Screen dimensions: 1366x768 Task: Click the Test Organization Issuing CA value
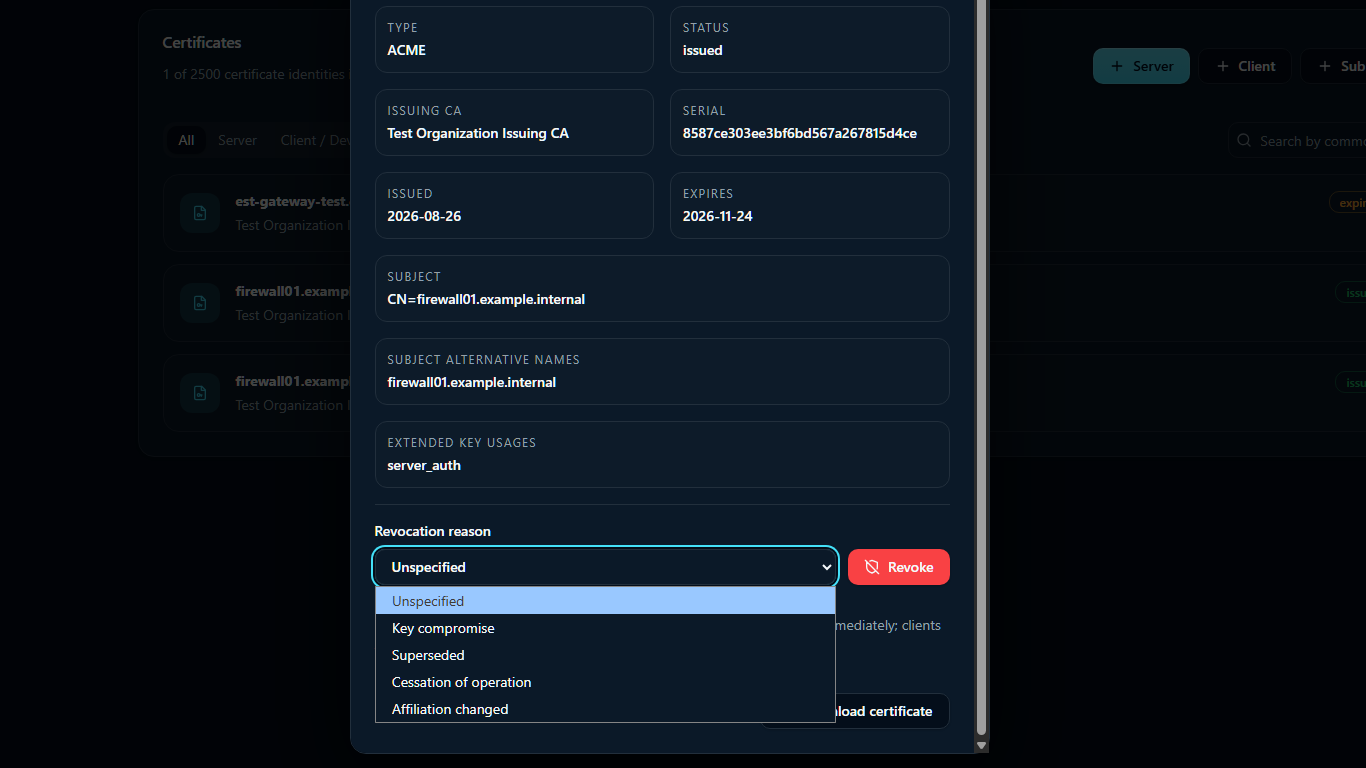pyautogui.click(x=478, y=133)
